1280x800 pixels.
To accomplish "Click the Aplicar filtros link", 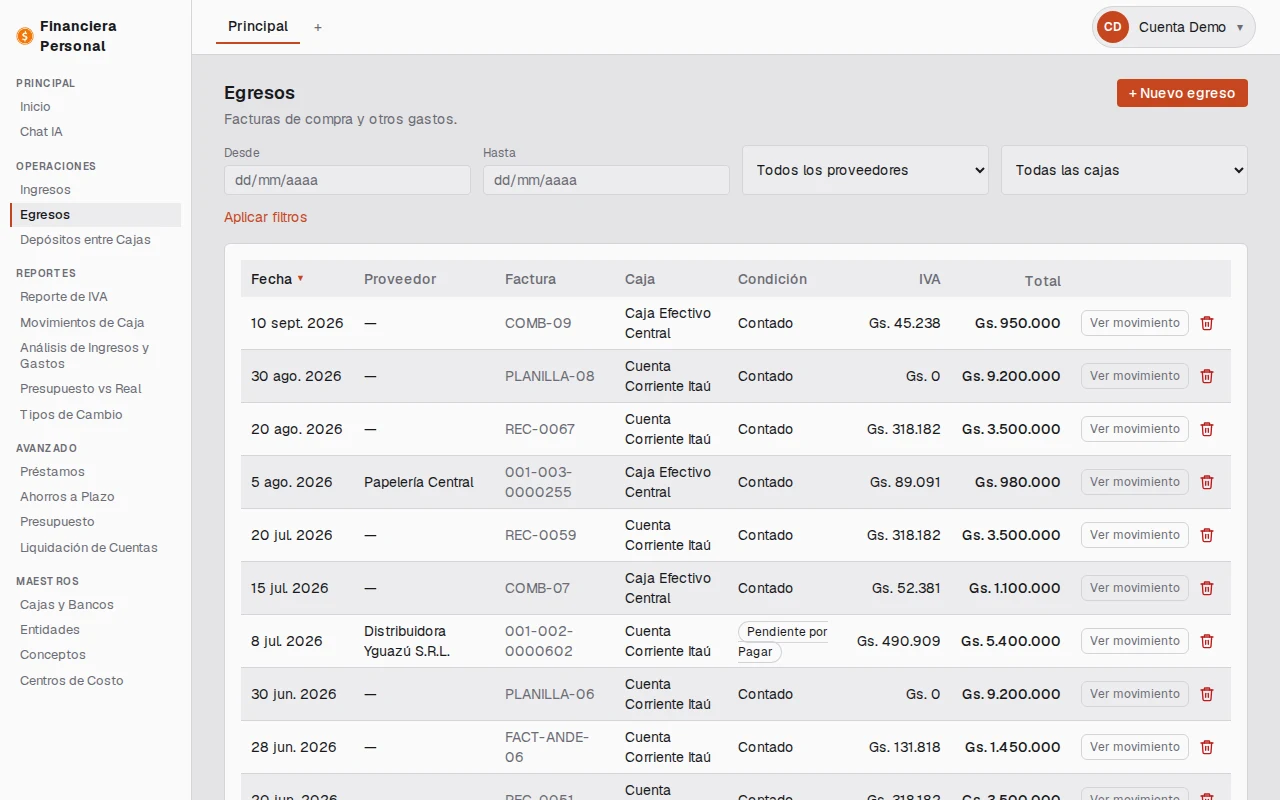I will (265, 217).
